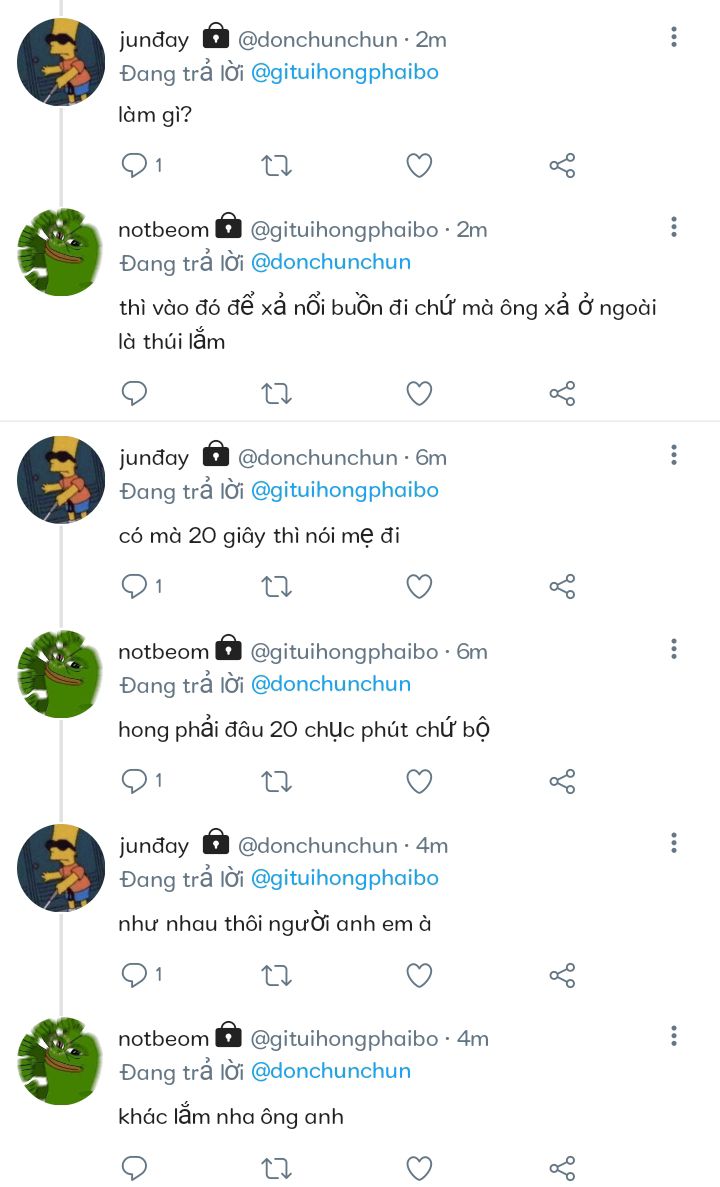Image resolution: width=720 pixels, height=1187 pixels.
Task: Share the "khác lắm nha ông anh" tweet
Action: pyautogui.click(x=563, y=1167)
